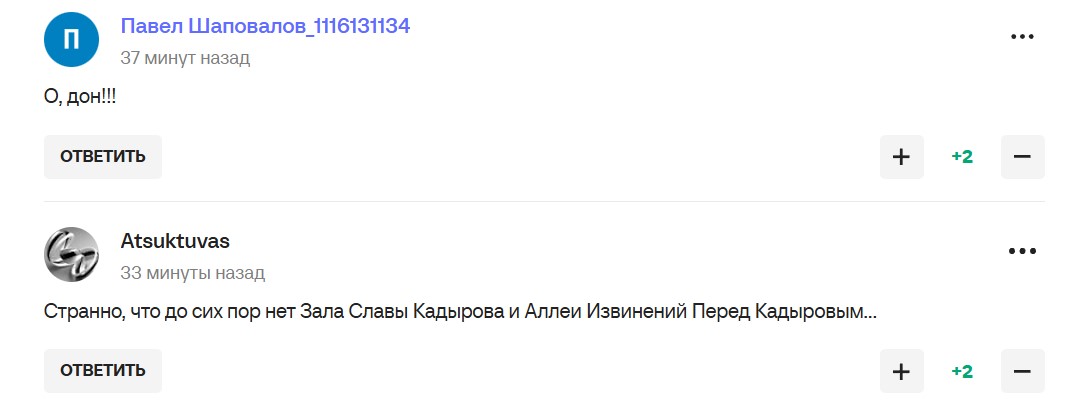
Task: Open three-dot menu on Atsuktuvas's comment
Action: [x=1021, y=252]
